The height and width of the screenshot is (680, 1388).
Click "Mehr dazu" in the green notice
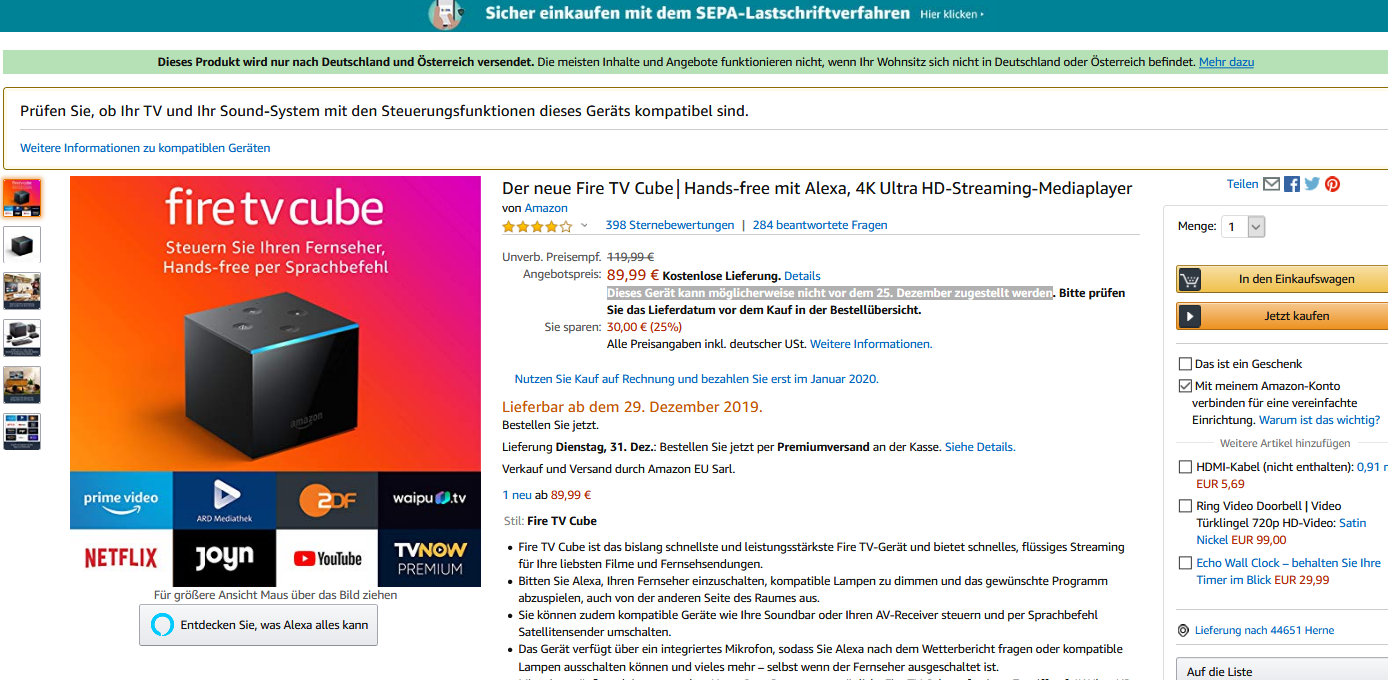click(x=1226, y=62)
